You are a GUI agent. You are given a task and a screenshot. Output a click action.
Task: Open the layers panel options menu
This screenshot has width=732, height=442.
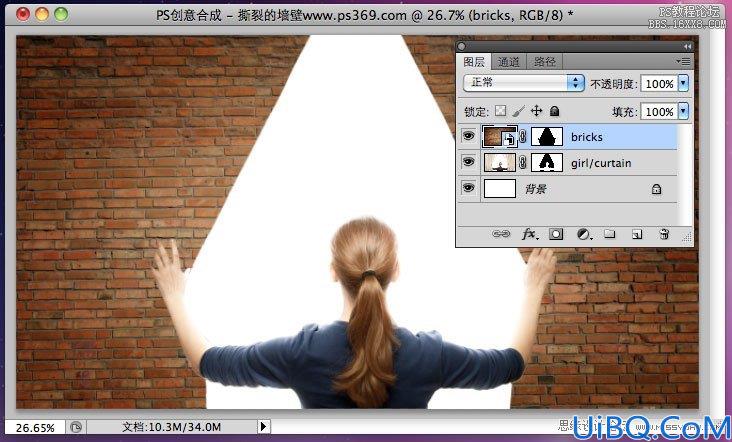click(x=683, y=61)
